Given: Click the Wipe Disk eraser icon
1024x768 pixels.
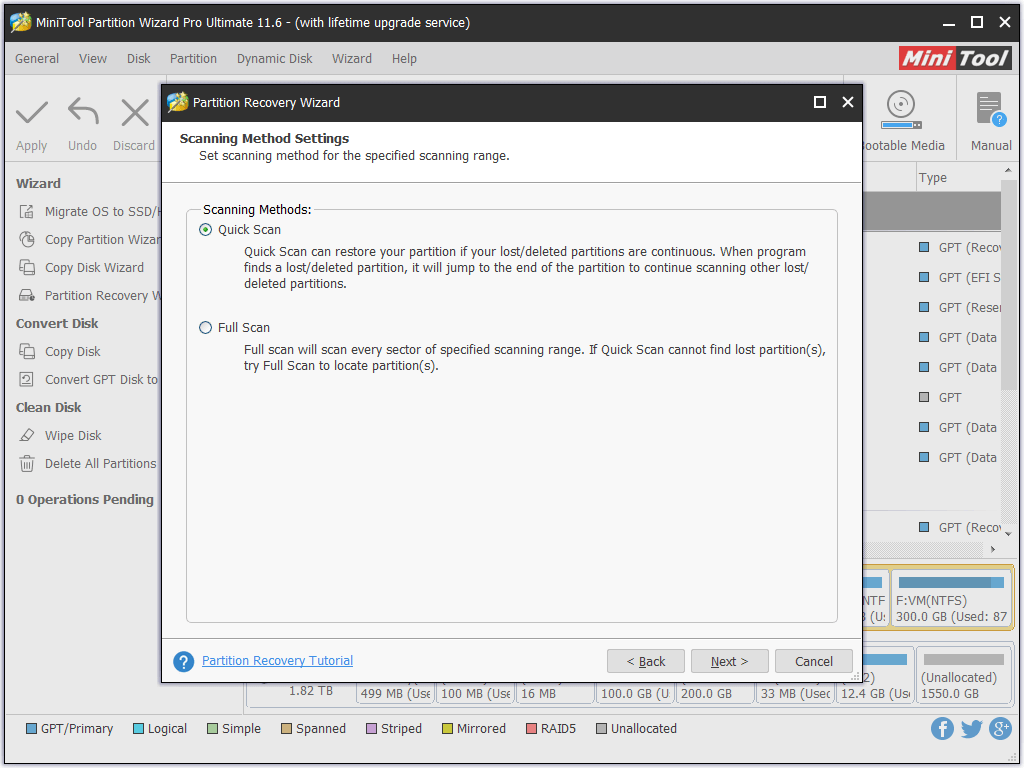Looking at the screenshot, I should click(x=27, y=436).
